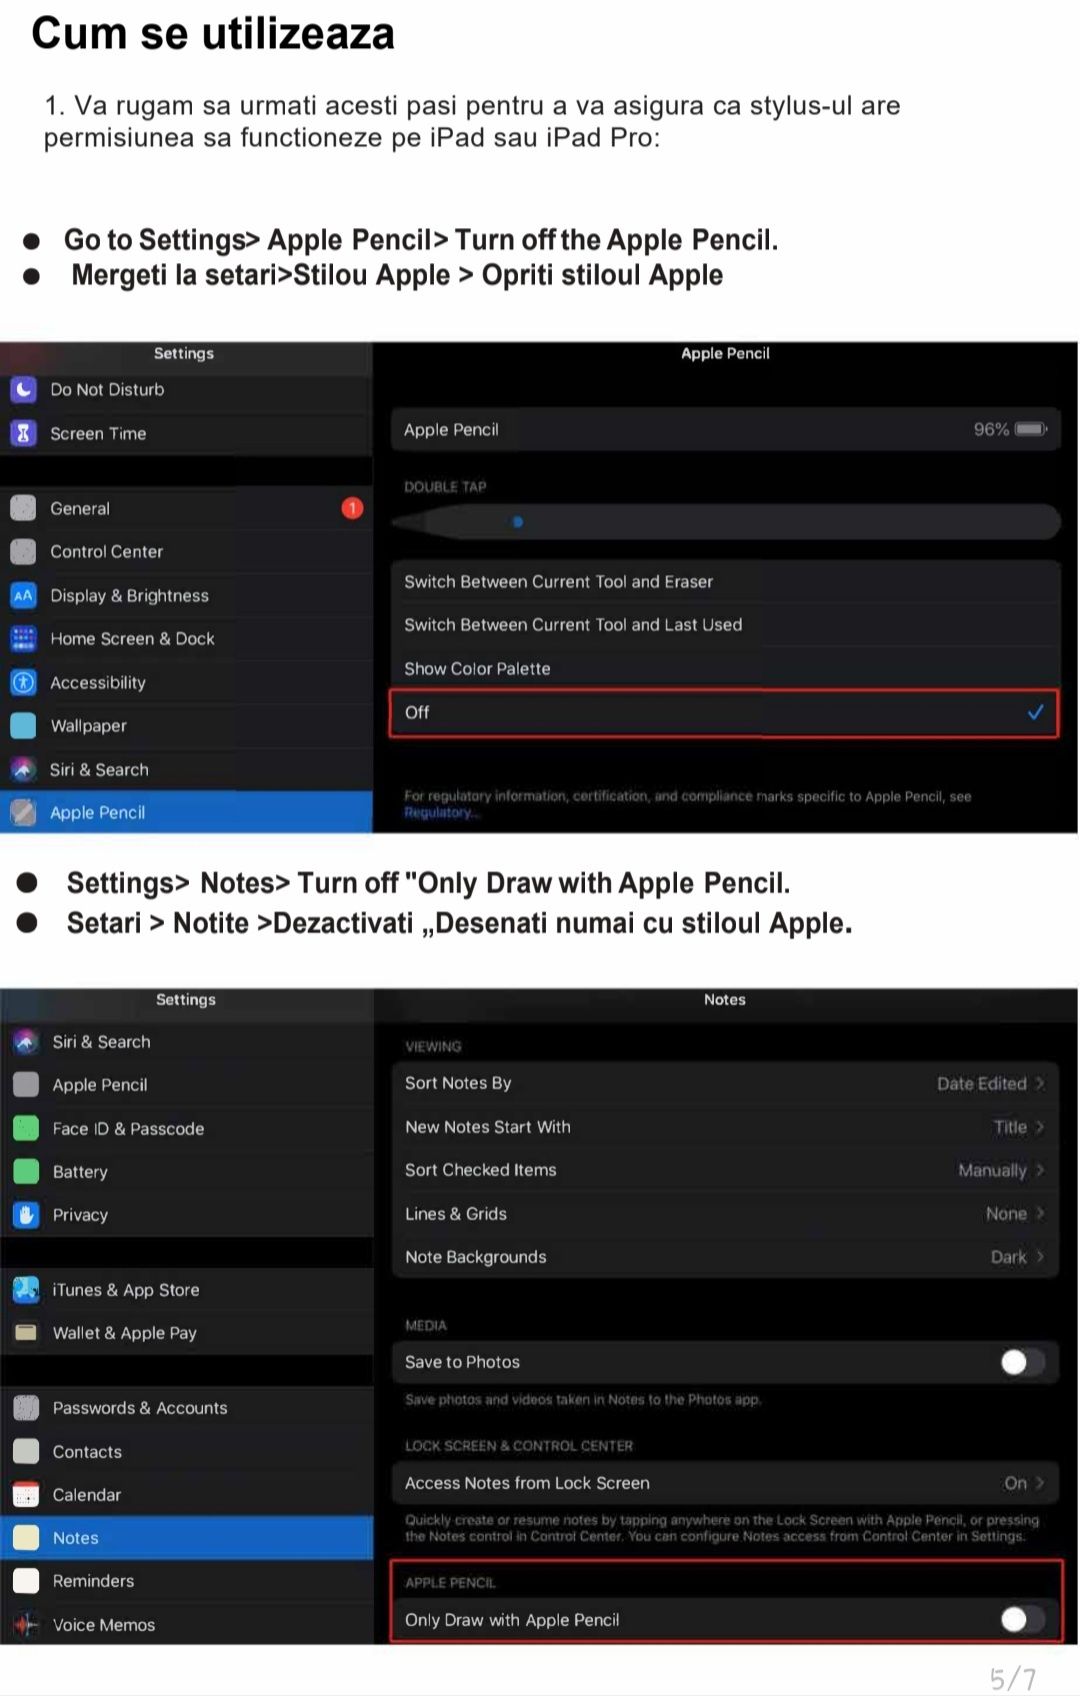
Task: Open the Sort Notes By Date Edited chevron
Action: point(1040,1083)
